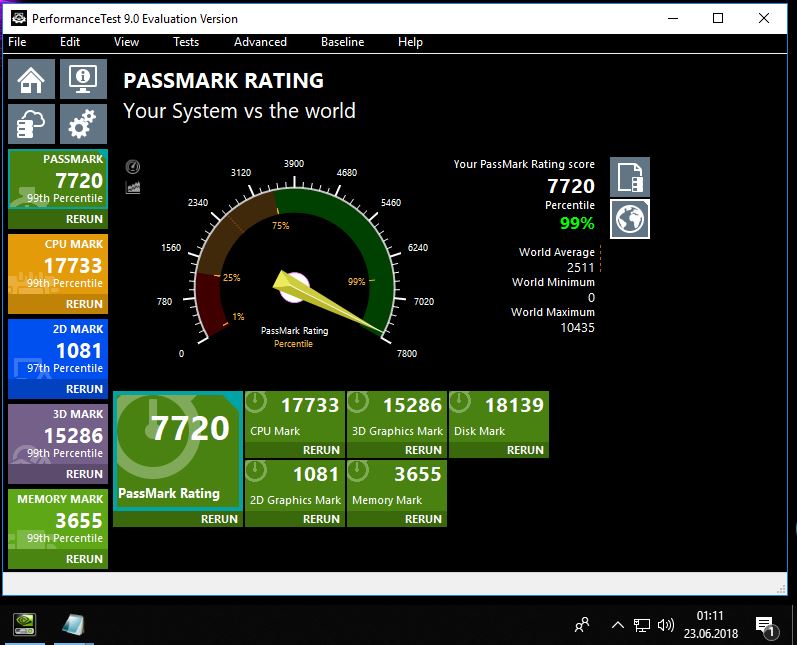Select the MEMORY MARK 3655 sidebar tile
This screenshot has height=645, width=797.
(x=58, y=519)
